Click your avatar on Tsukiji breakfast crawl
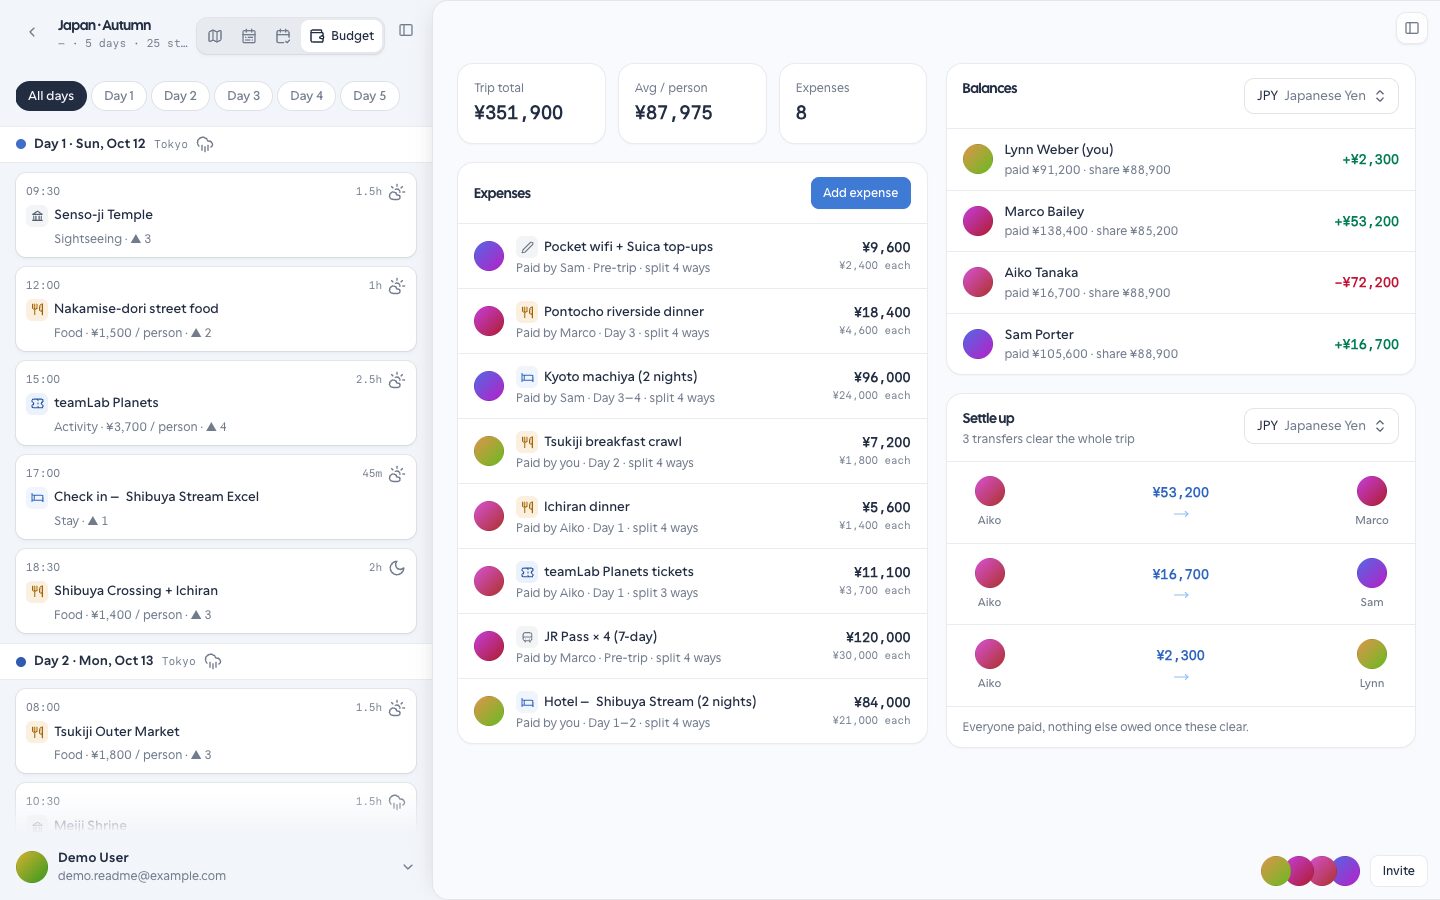This screenshot has width=1440, height=900. [489, 451]
